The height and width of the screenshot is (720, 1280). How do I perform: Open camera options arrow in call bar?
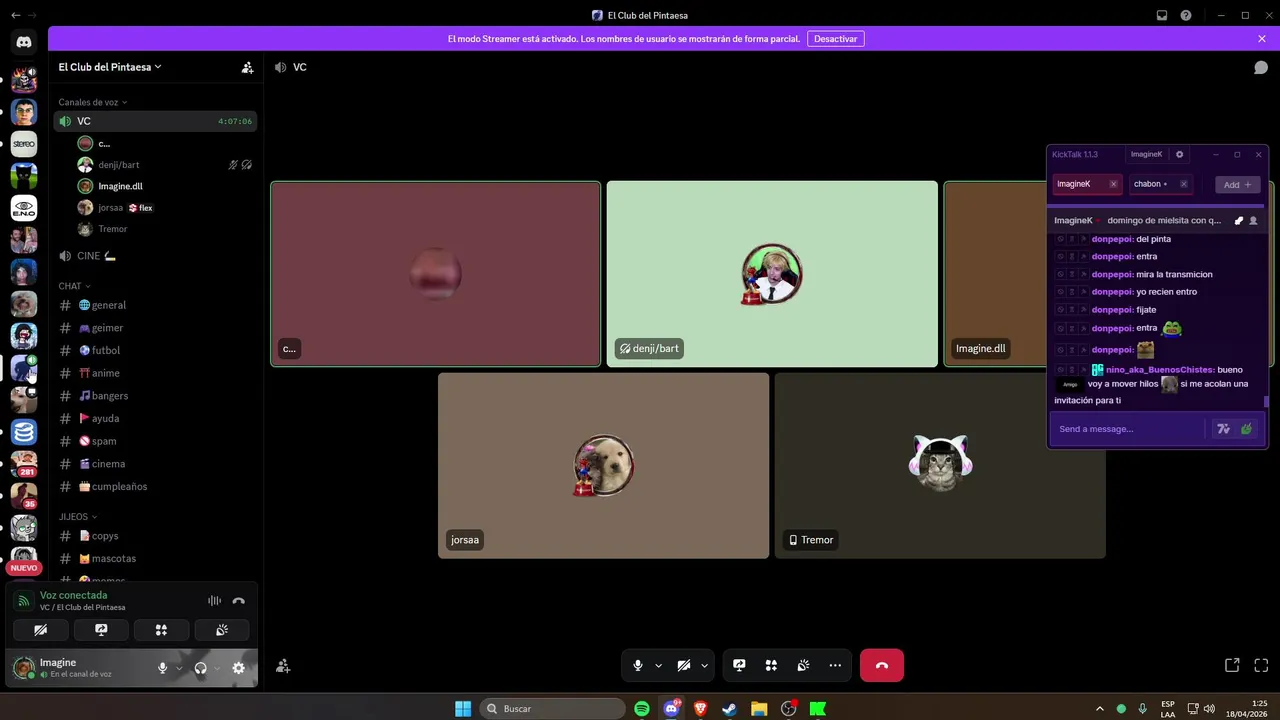tap(704, 665)
